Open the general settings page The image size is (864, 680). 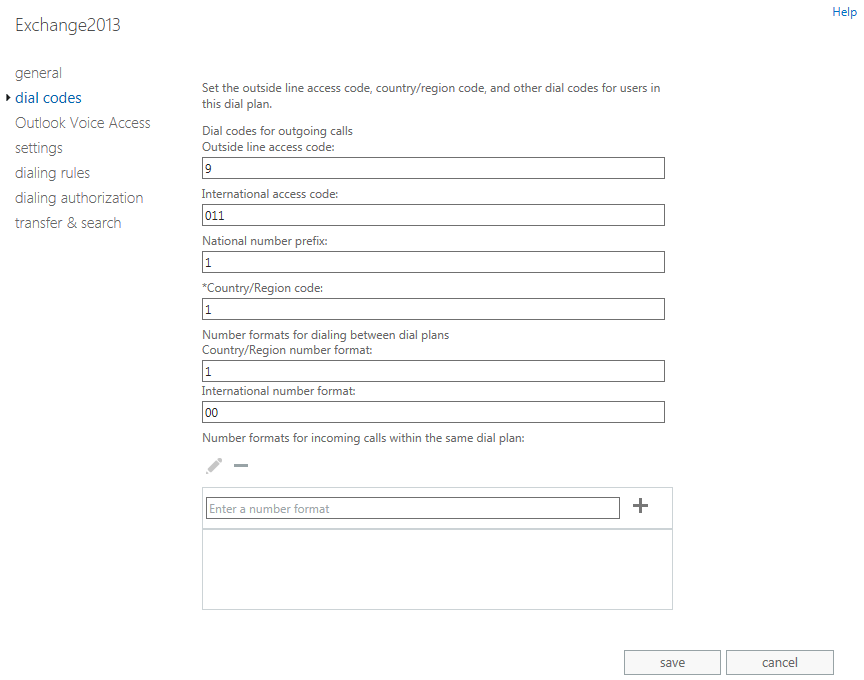click(x=39, y=73)
